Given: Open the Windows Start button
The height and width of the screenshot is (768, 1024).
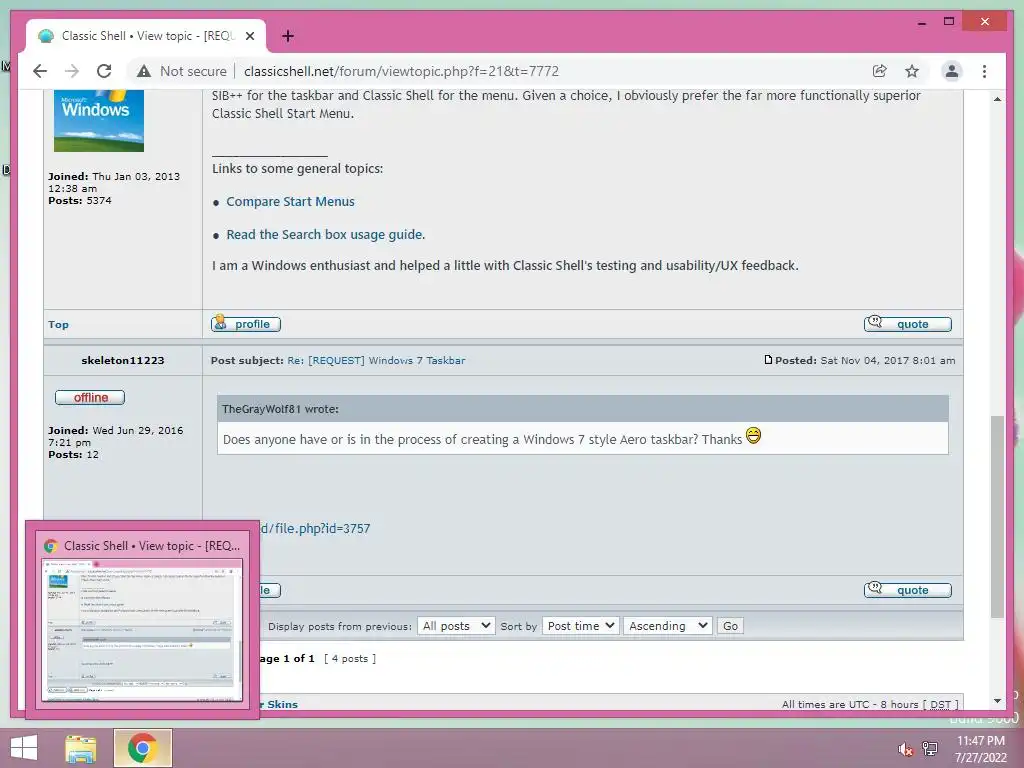Looking at the screenshot, I should 24,748.
